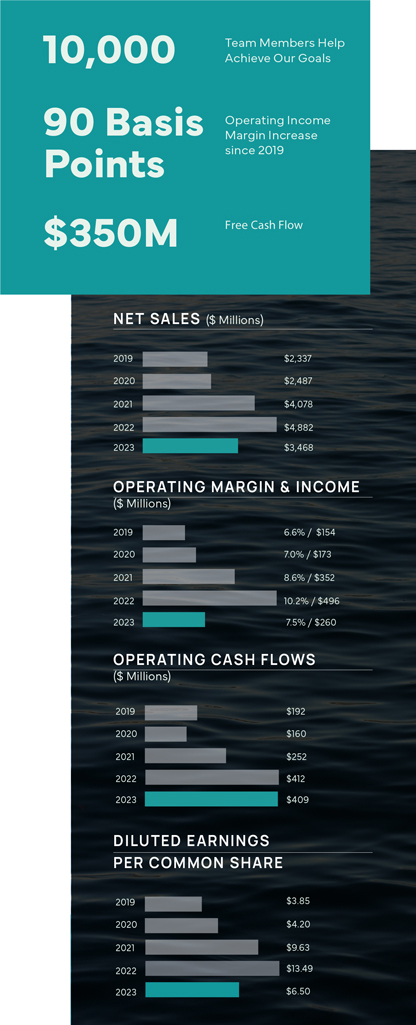Click the DILUTED EARNINGS PER COMMON SHARE heading
The width and height of the screenshot is (416, 1025).
point(198,852)
